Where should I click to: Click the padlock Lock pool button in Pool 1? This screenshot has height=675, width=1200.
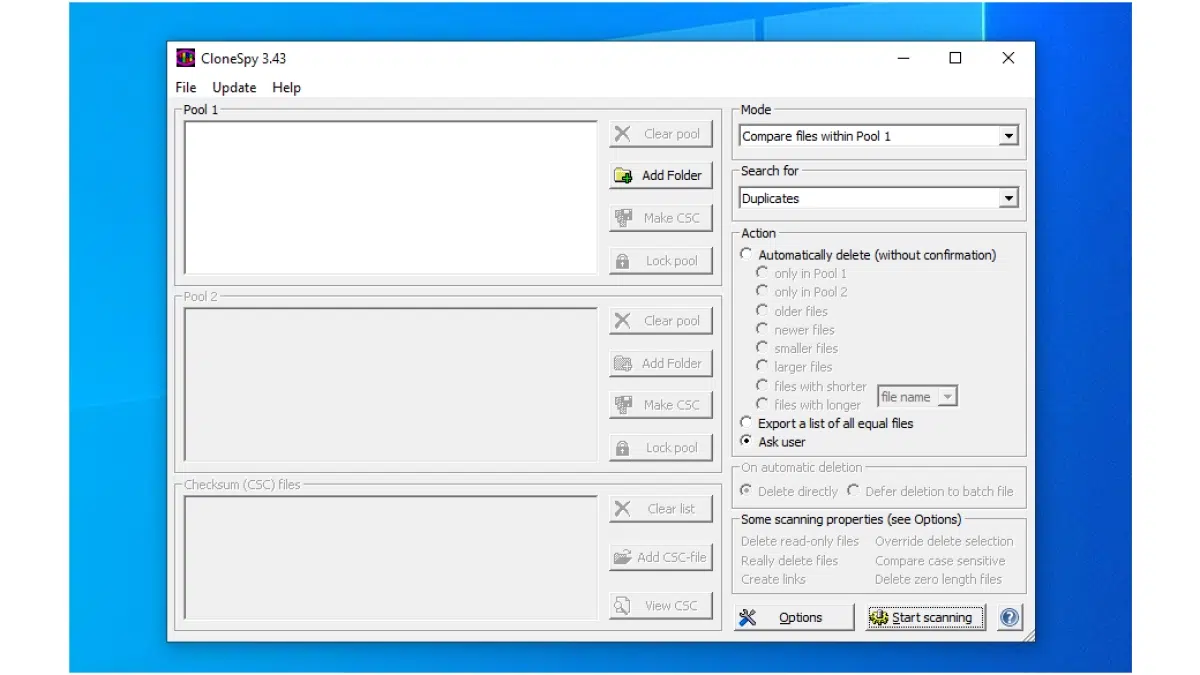point(661,261)
